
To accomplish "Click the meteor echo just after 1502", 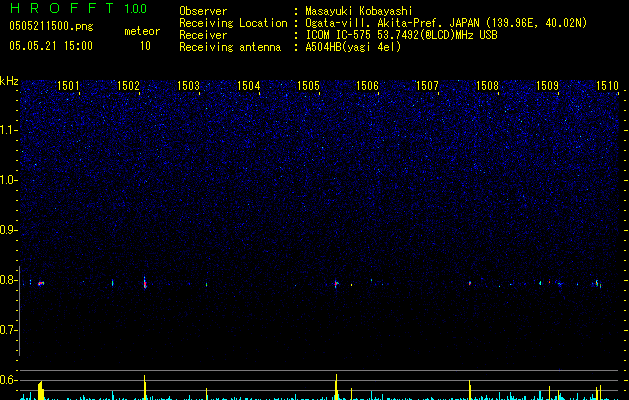I will 145,283.
